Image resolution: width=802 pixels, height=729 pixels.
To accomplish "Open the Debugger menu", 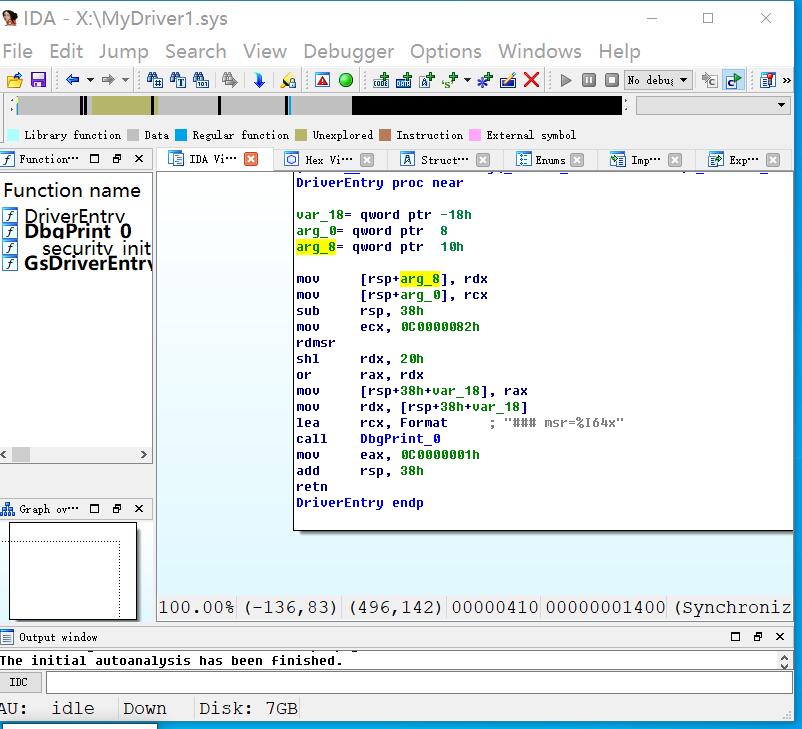I will (348, 51).
